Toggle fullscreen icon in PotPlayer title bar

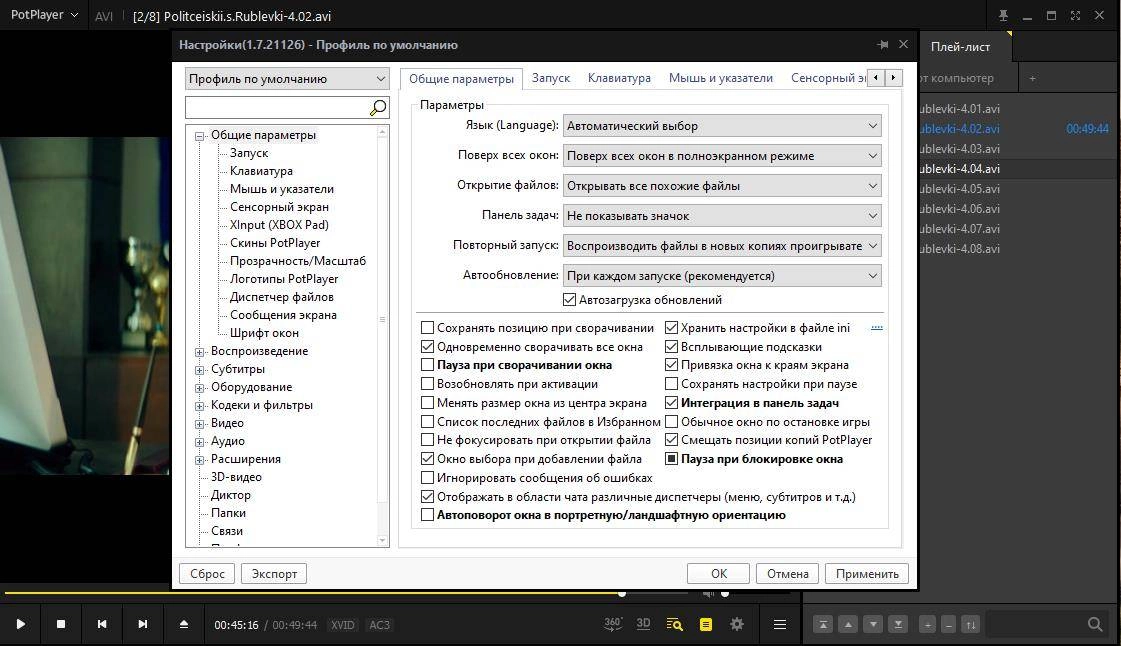coord(1075,15)
